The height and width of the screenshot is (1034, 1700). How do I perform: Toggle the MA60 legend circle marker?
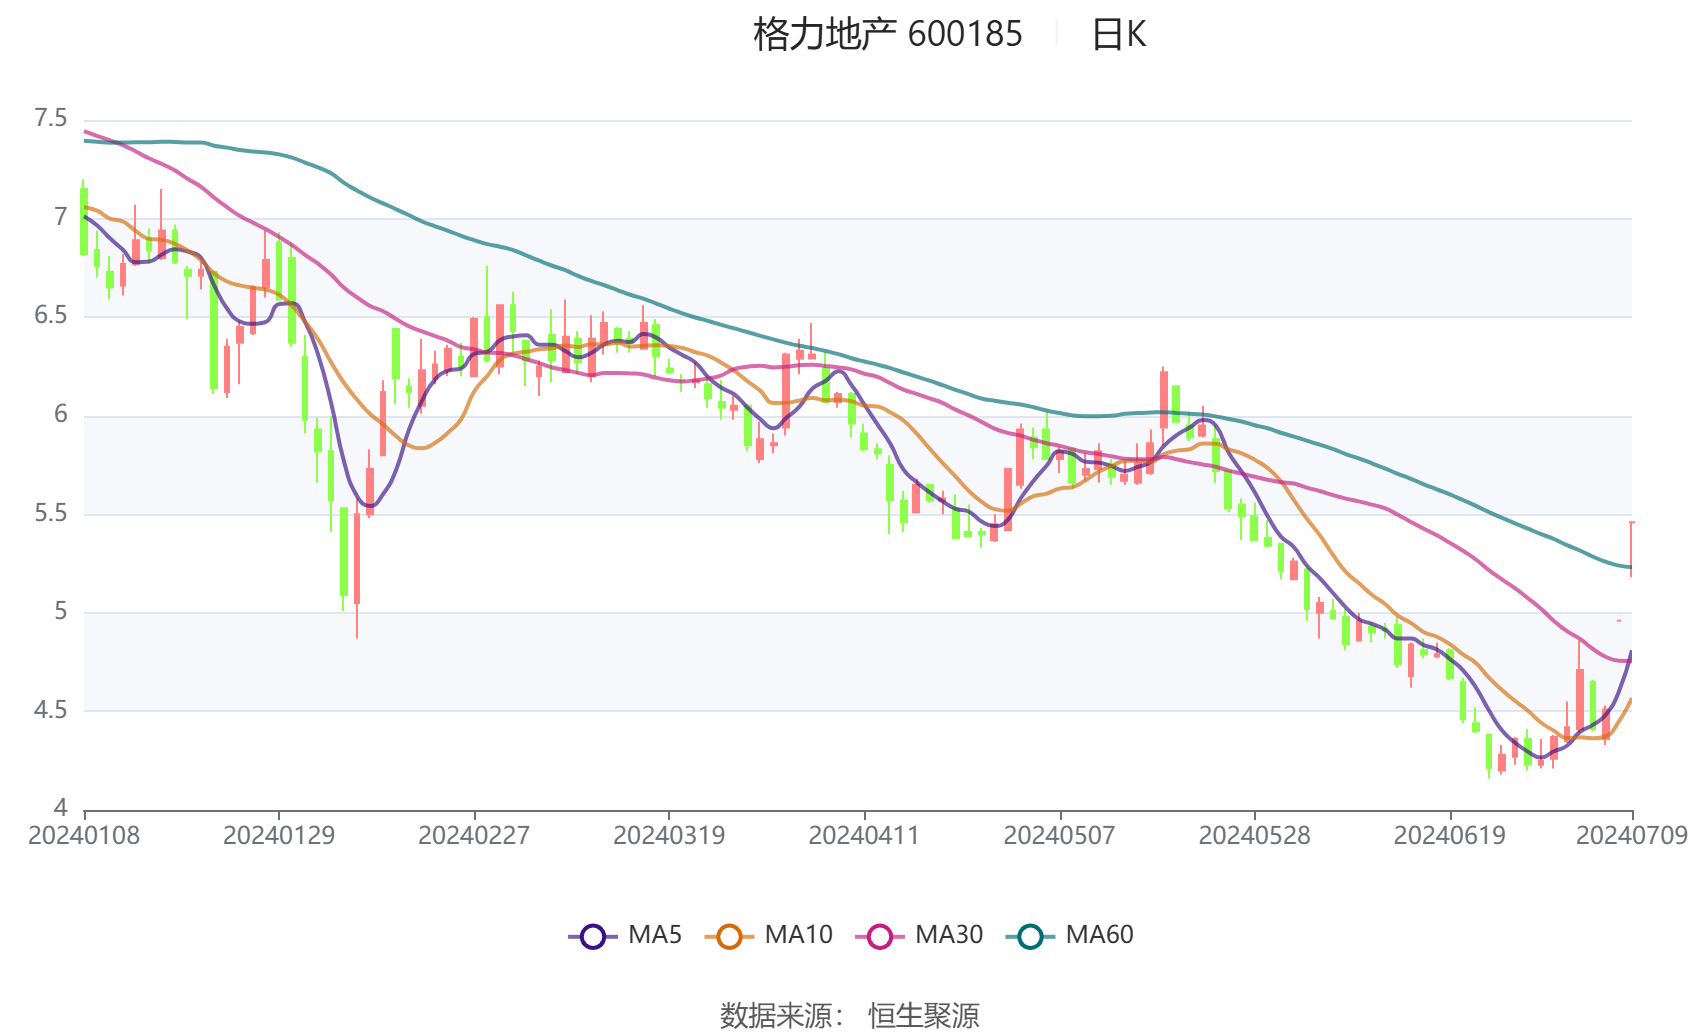(x=1030, y=937)
